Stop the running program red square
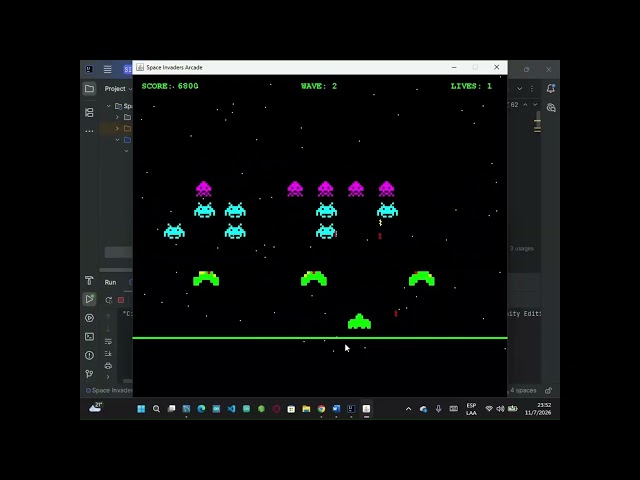Viewport: 640px width, 480px height. pos(121,300)
